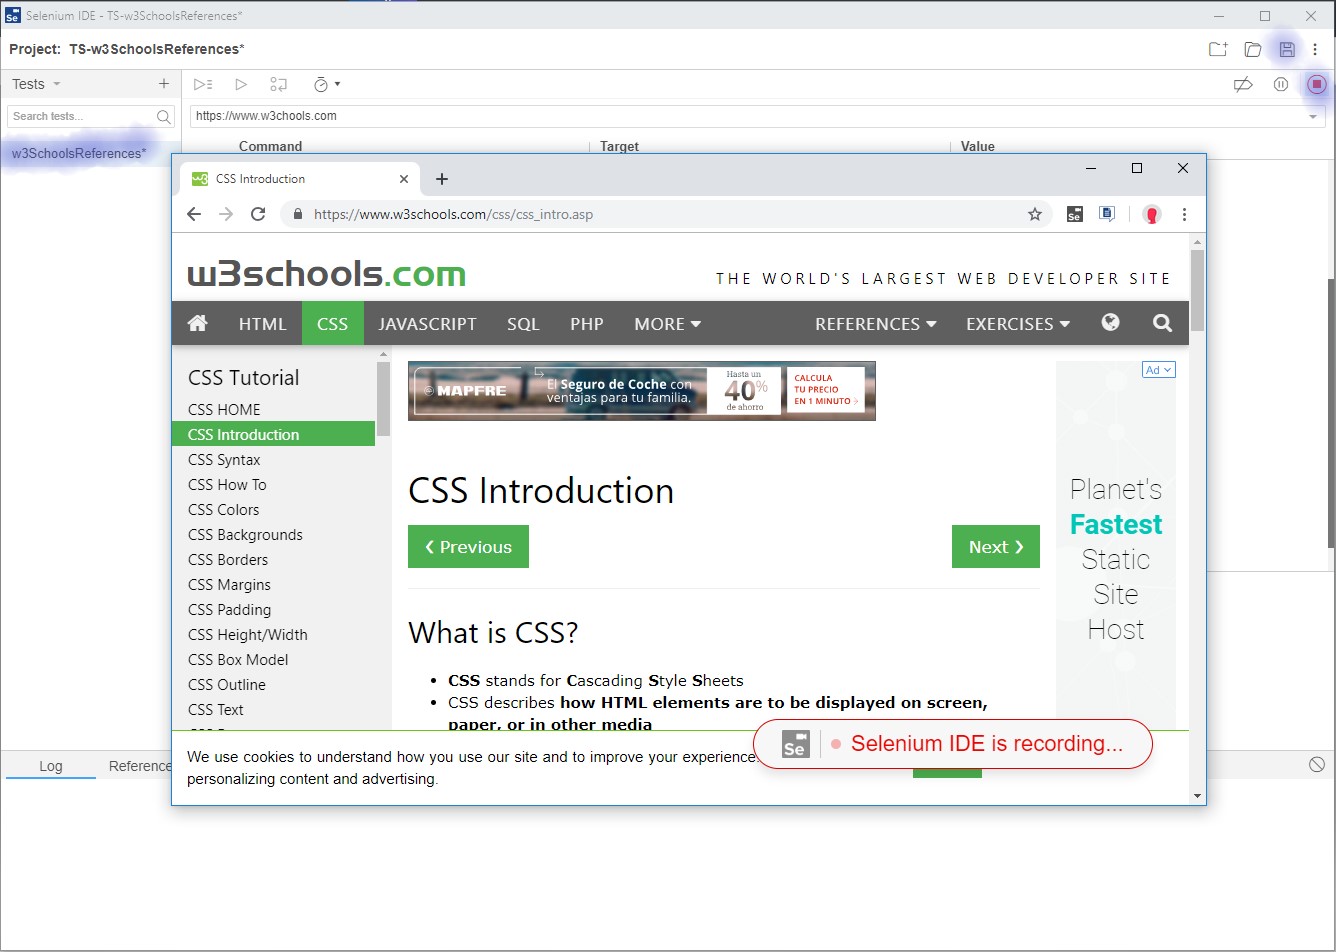This screenshot has height=952, width=1336.
Task: Add a new test with plus icon
Action: pyautogui.click(x=164, y=84)
